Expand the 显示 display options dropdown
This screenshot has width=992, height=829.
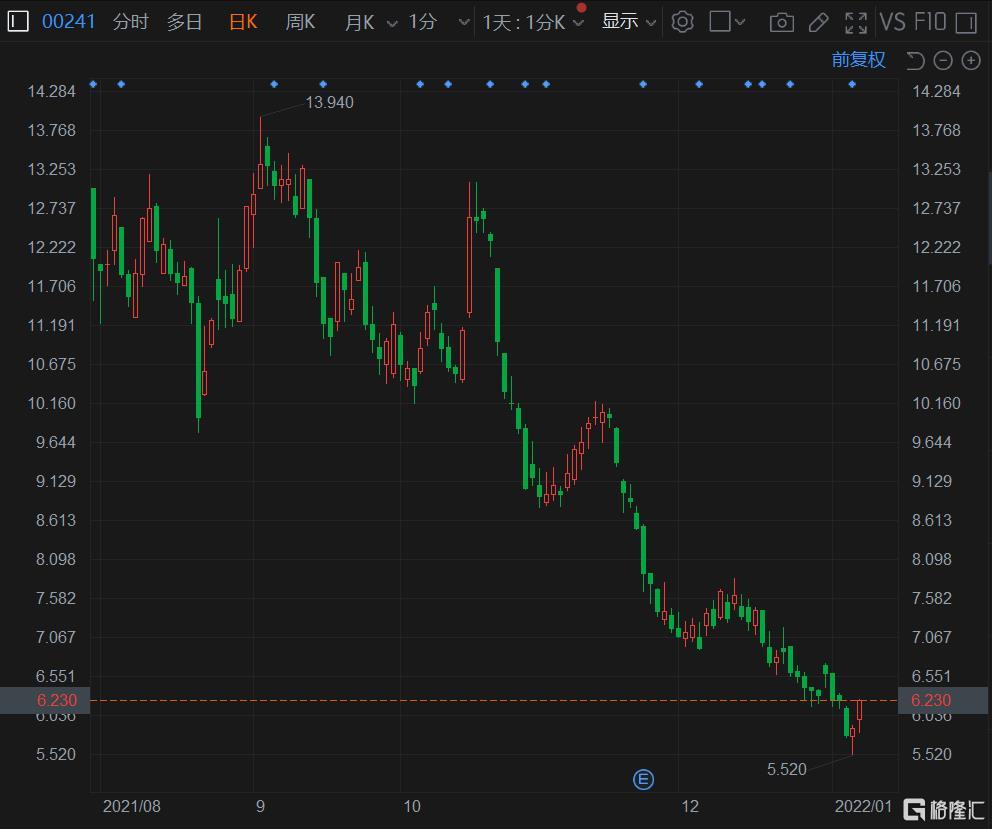pyautogui.click(x=651, y=22)
